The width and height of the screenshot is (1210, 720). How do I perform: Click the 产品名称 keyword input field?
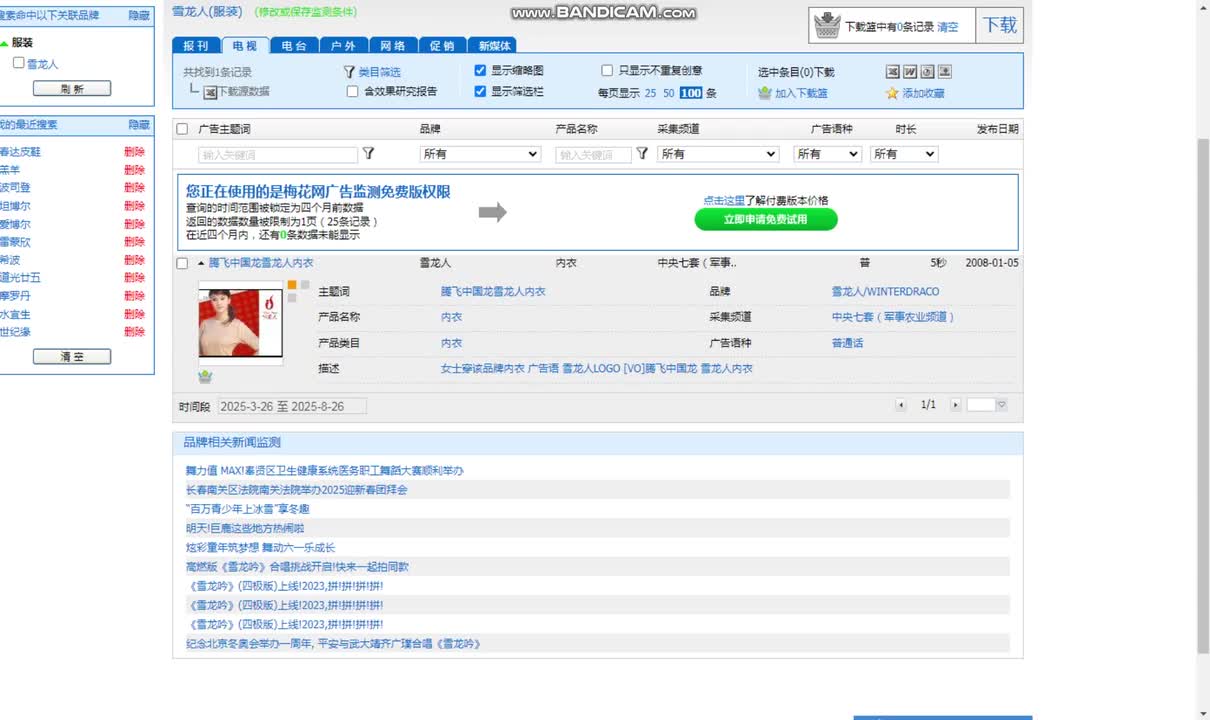pos(593,155)
